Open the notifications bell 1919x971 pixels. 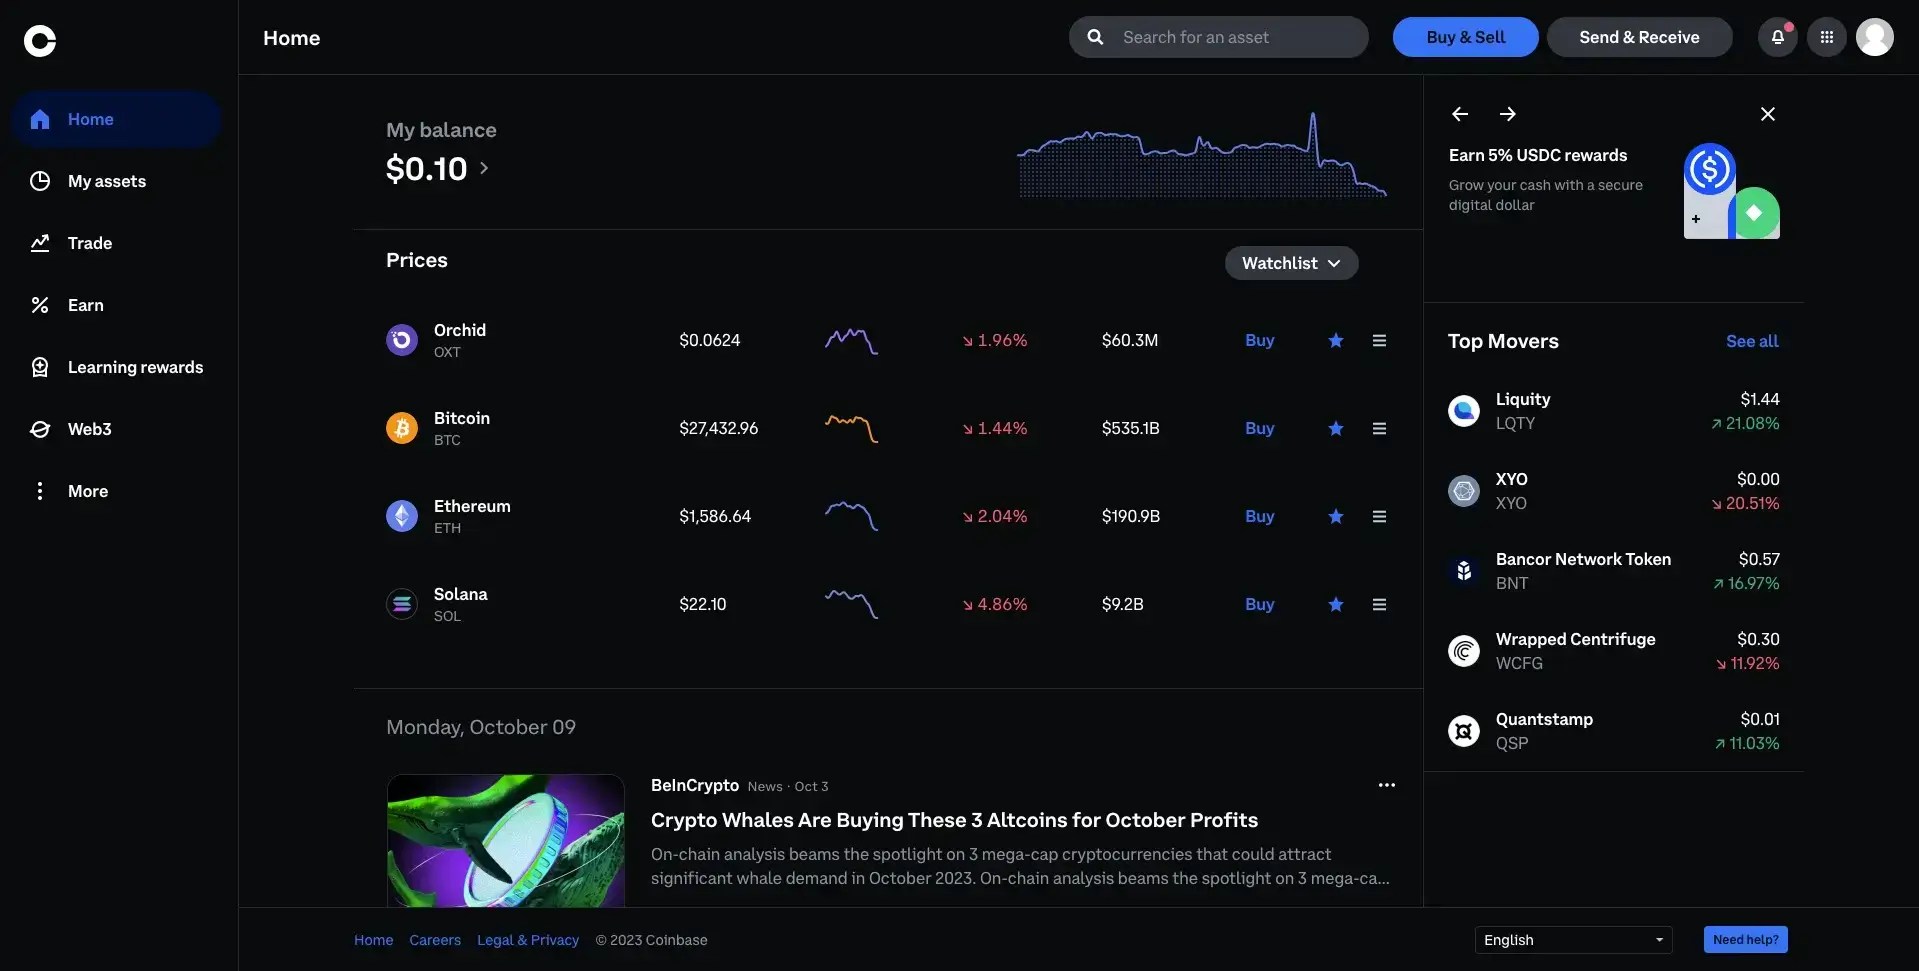1777,36
